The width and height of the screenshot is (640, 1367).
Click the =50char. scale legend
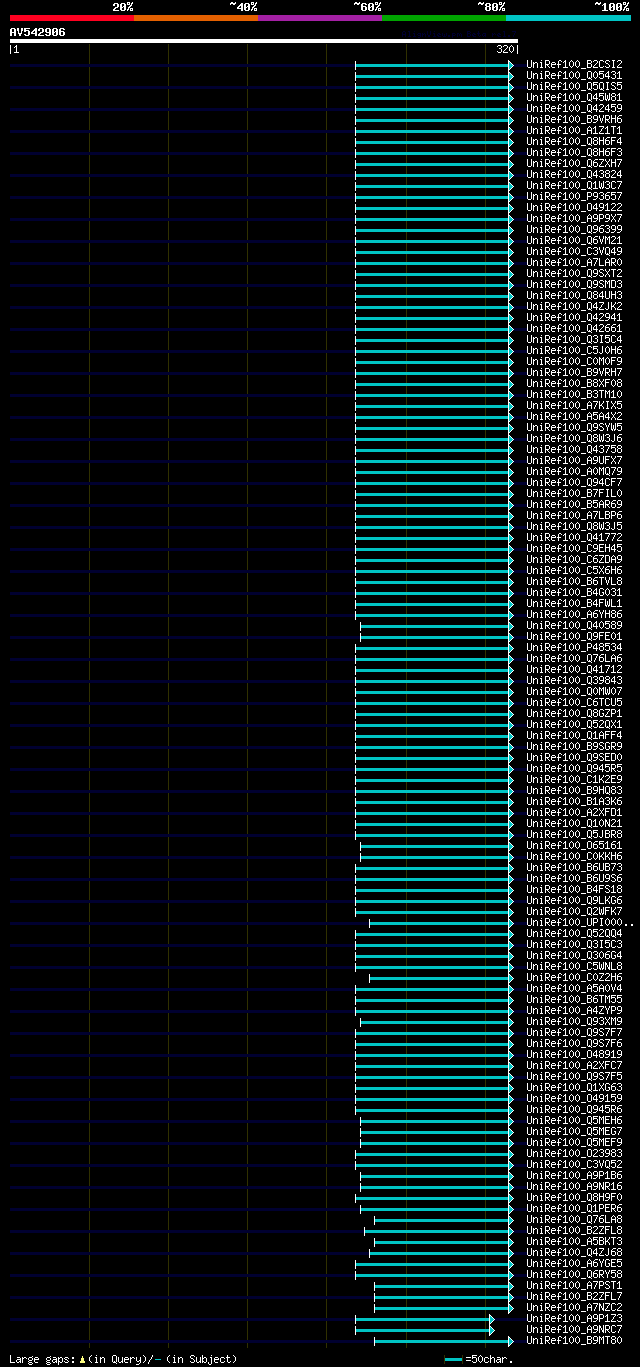point(479,1359)
